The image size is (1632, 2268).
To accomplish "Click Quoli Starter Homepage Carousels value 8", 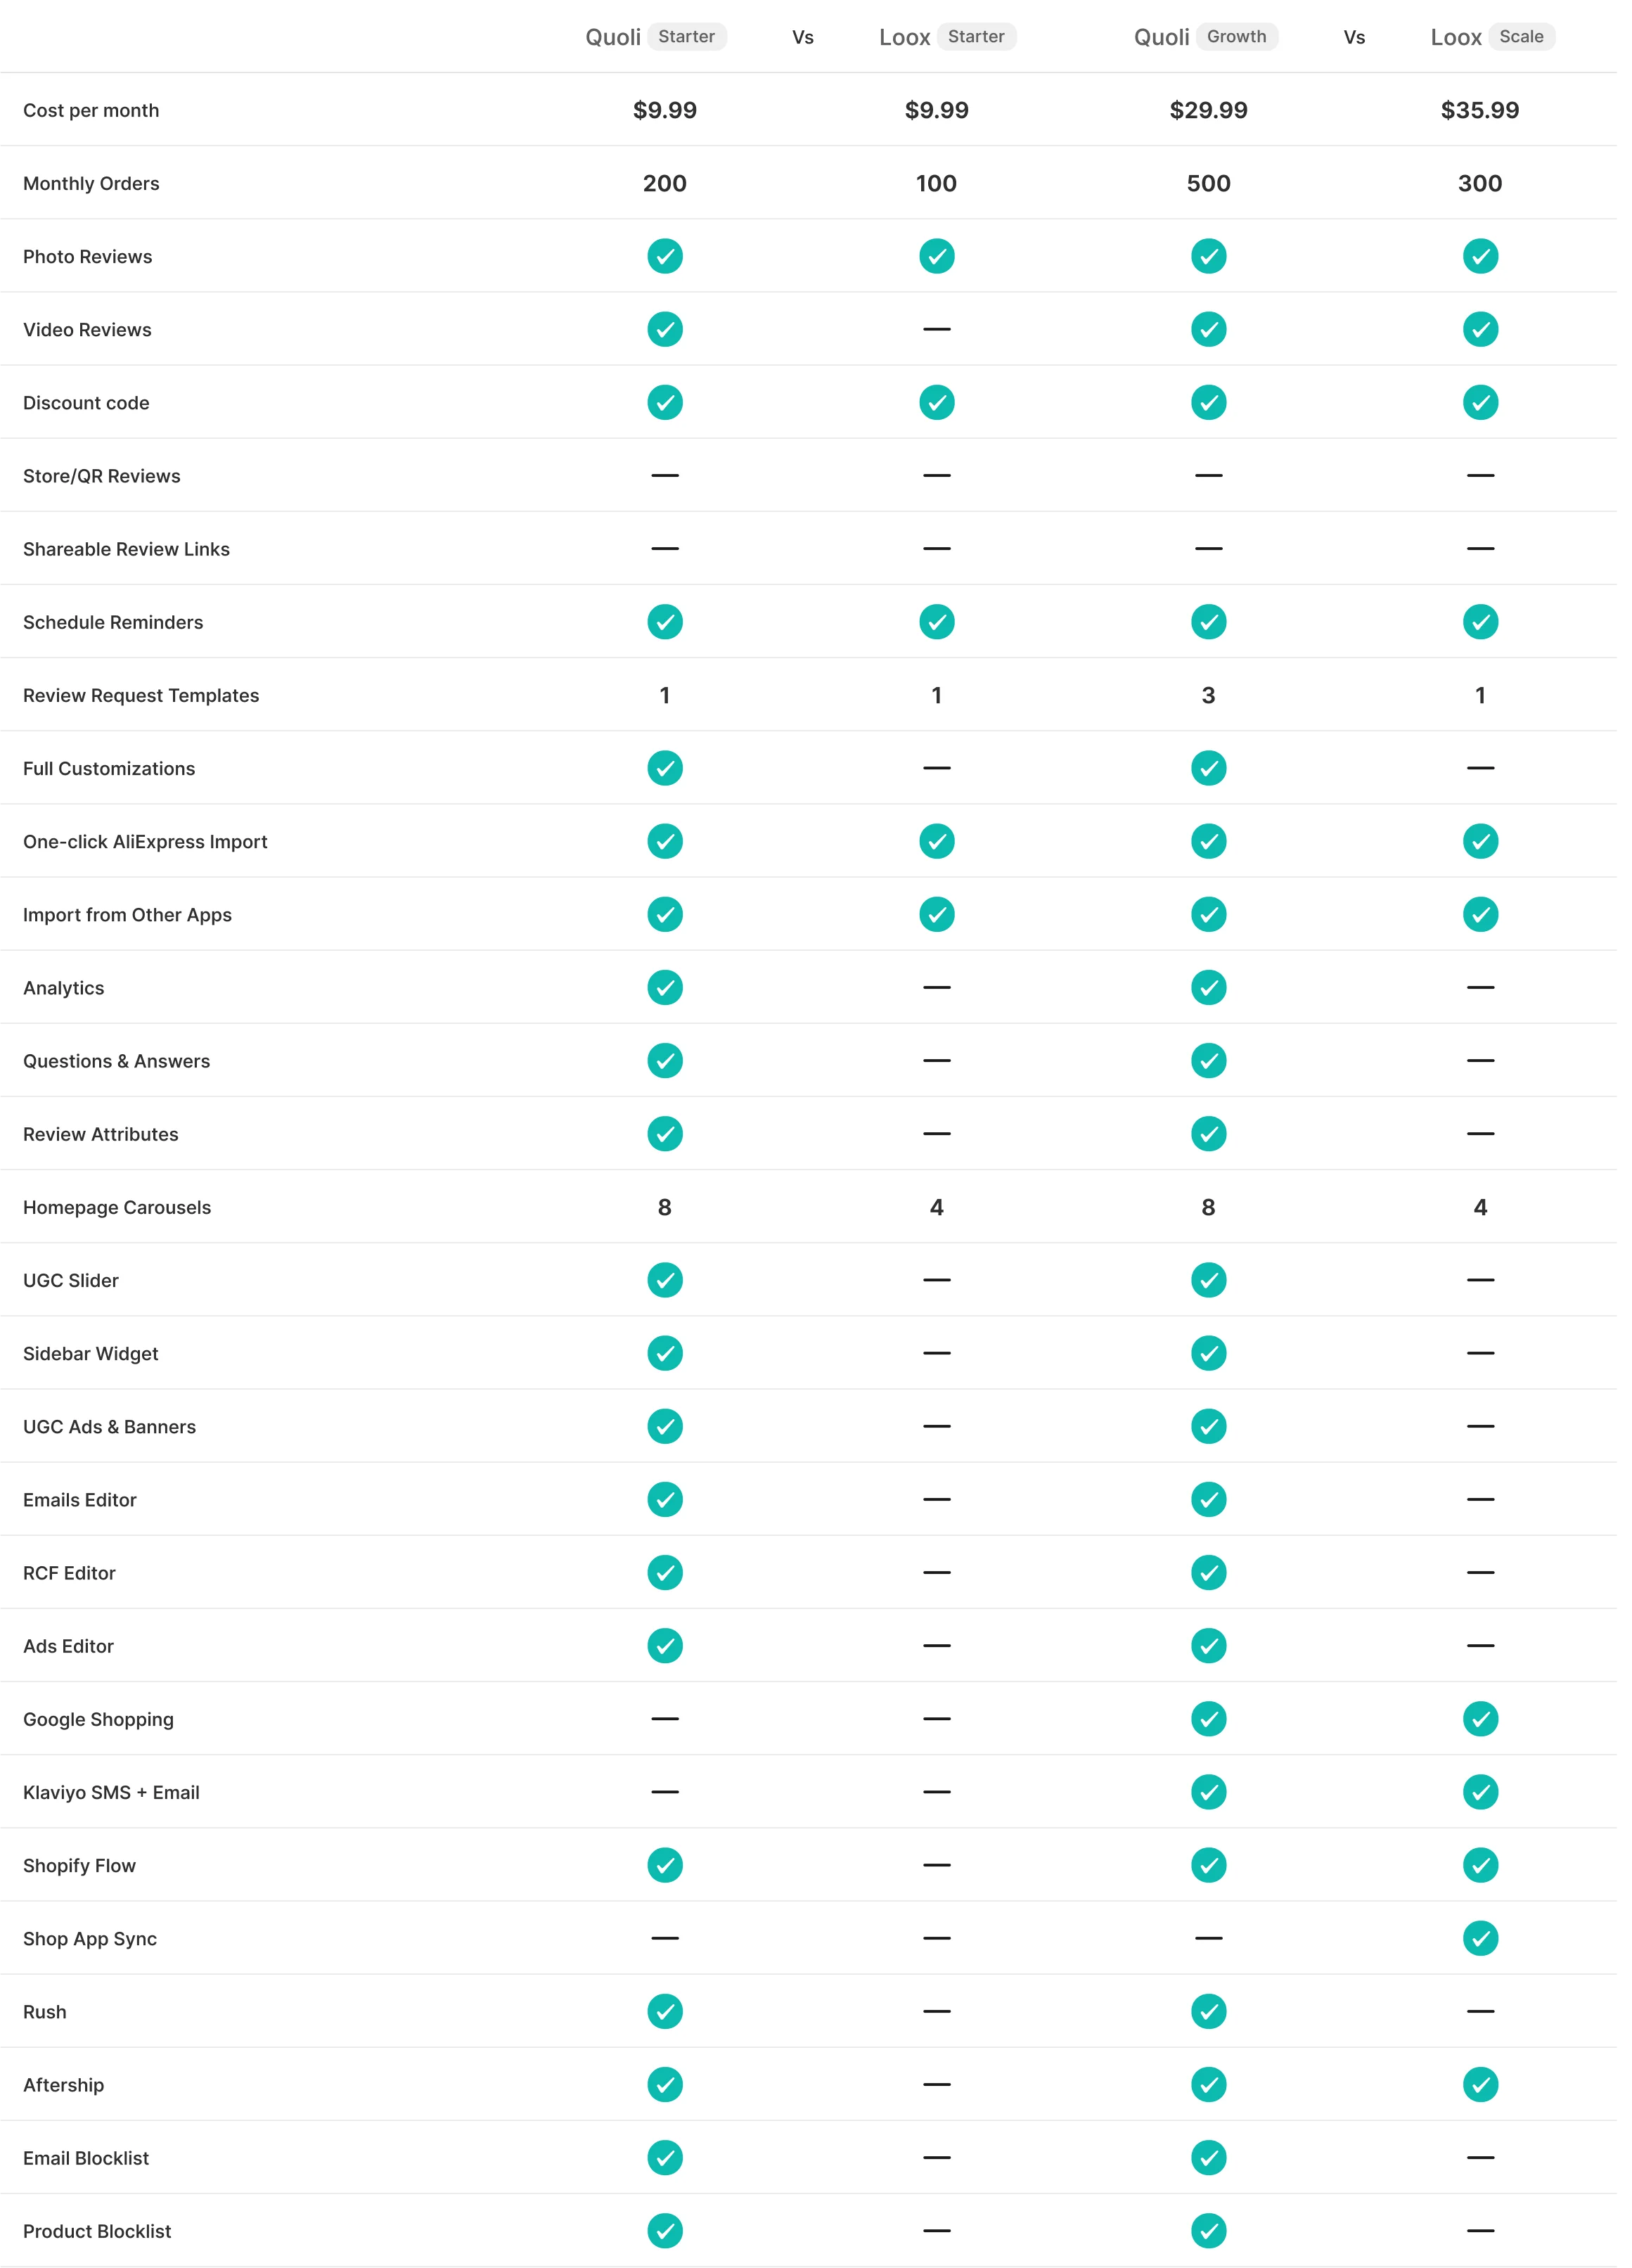I will point(665,1207).
